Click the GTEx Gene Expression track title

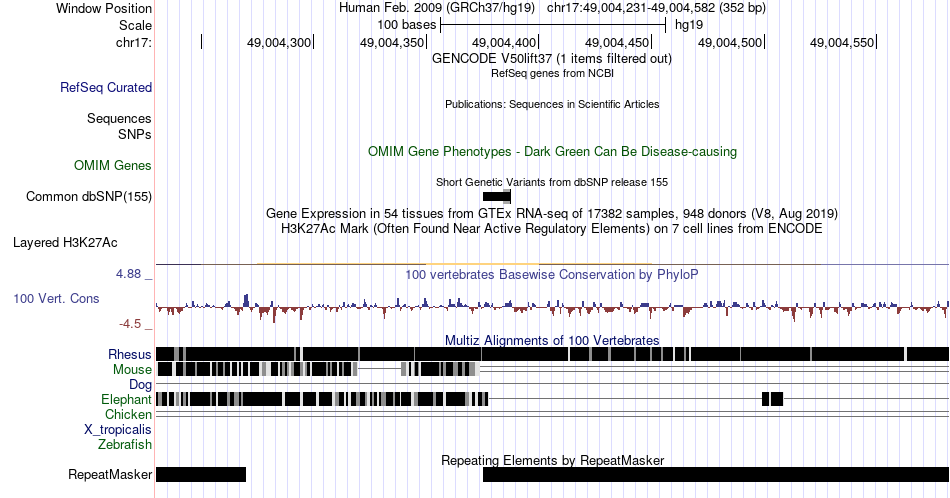pos(552,214)
